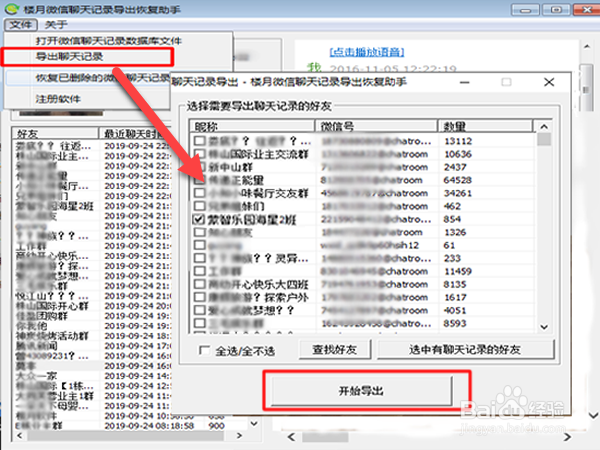The width and height of the screenshot is (600, 450).
Task: Open the 文件 menu
Action: coord(21,24)
